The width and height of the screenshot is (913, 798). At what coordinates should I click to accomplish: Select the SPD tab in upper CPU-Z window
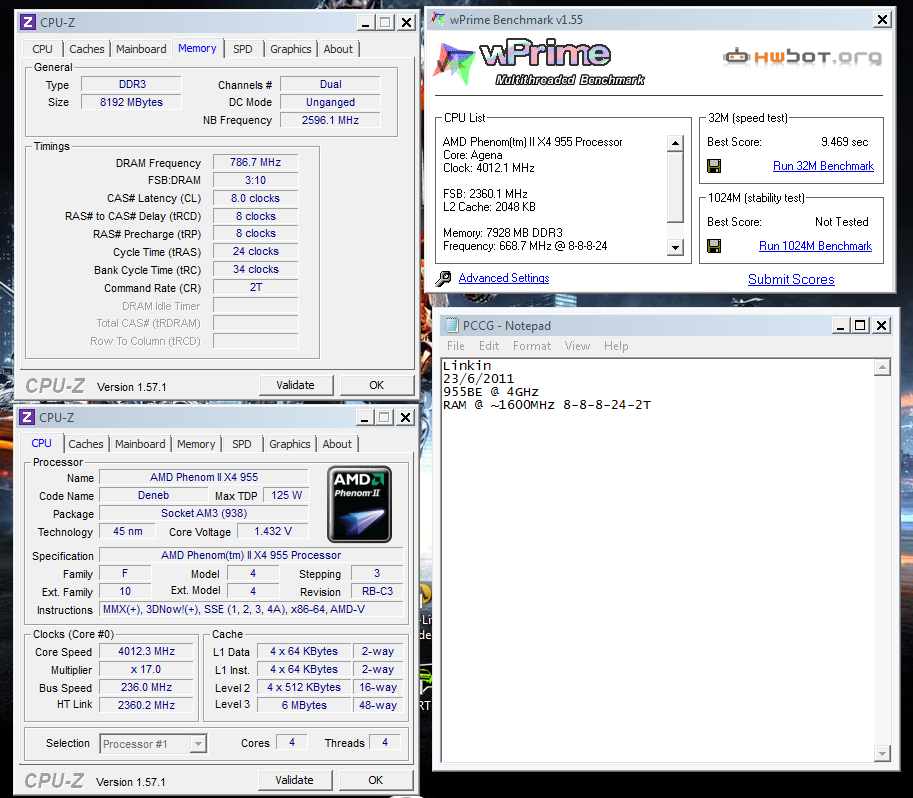click(242, 50)
